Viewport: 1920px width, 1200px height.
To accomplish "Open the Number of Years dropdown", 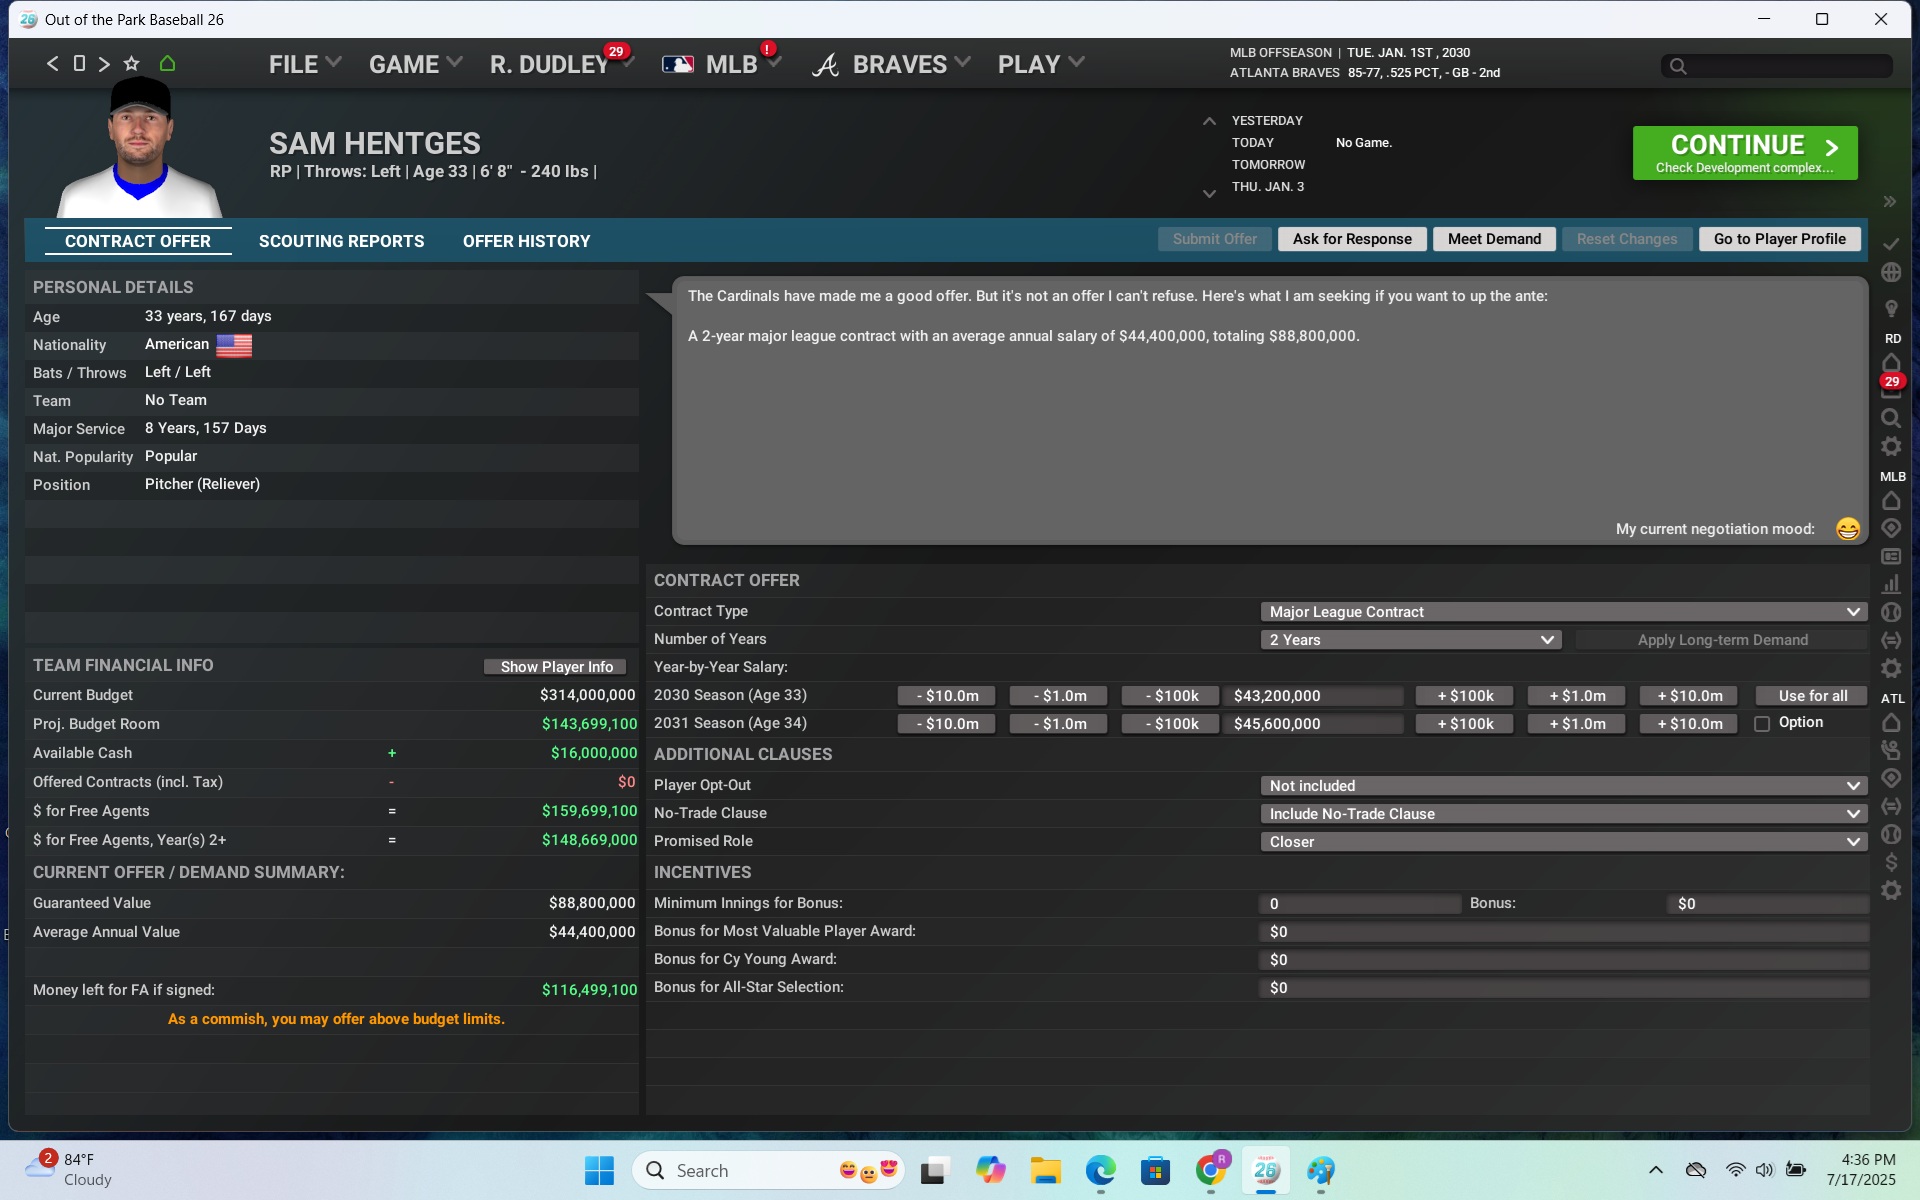I will [x=1410, y=640].
